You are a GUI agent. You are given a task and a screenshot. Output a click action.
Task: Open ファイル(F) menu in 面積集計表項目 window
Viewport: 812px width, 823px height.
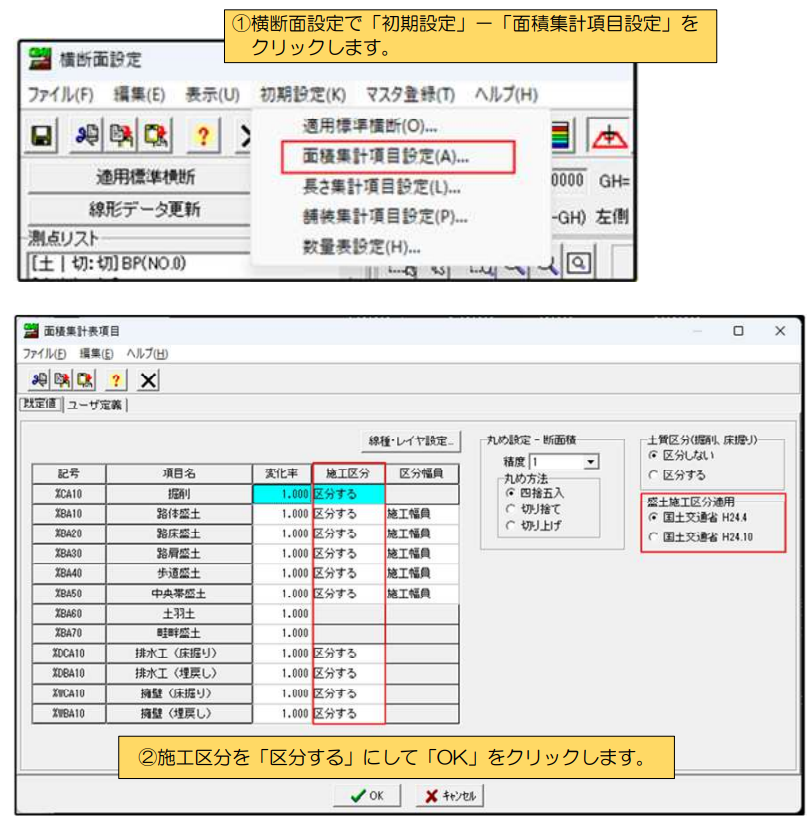coord(45,353)
